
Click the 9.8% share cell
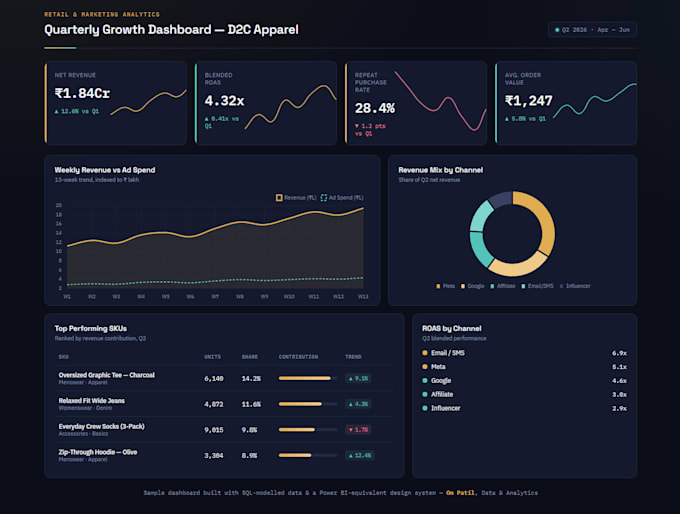[249, 430]
